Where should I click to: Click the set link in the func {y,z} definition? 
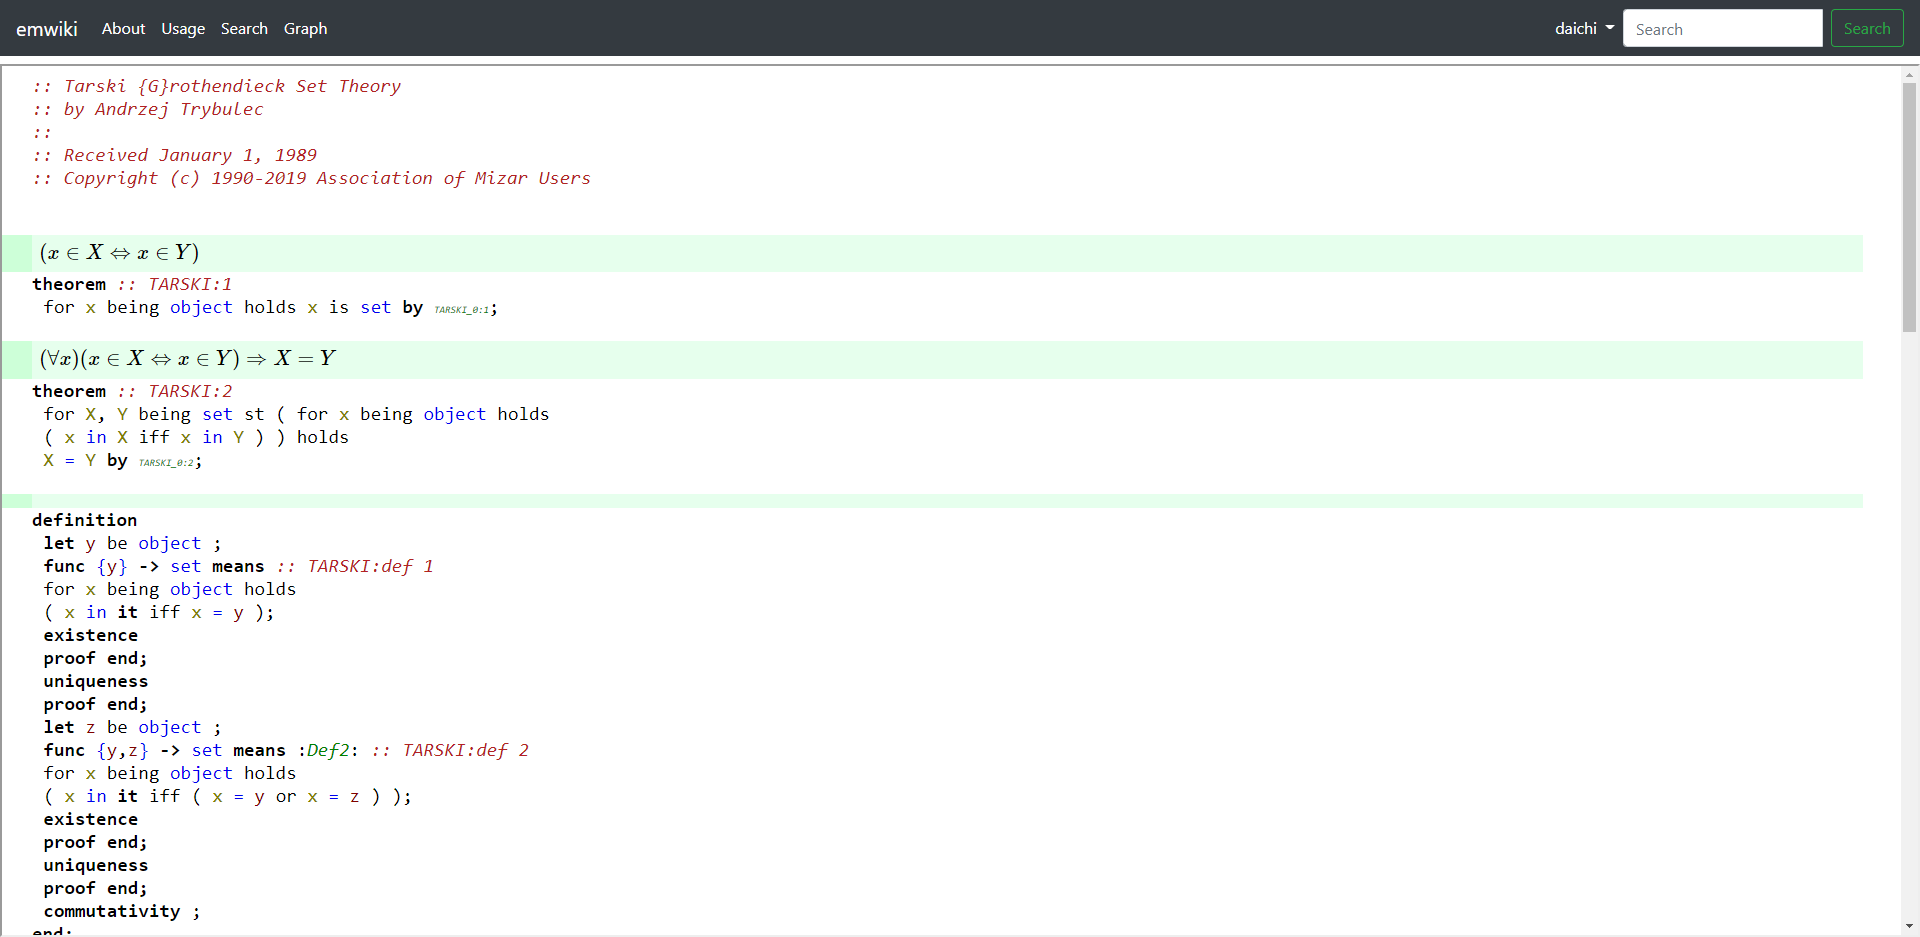point(207,750)
